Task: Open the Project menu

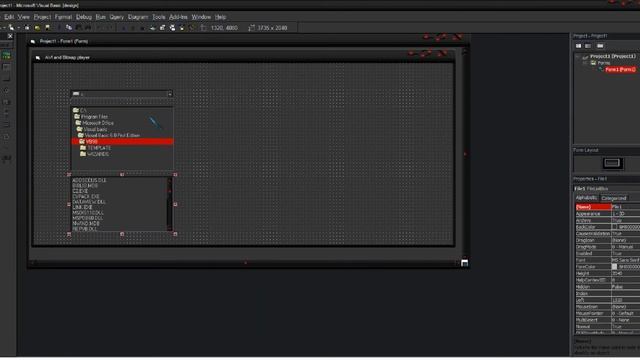Action: pyautogui.click(x=42, y=17)
